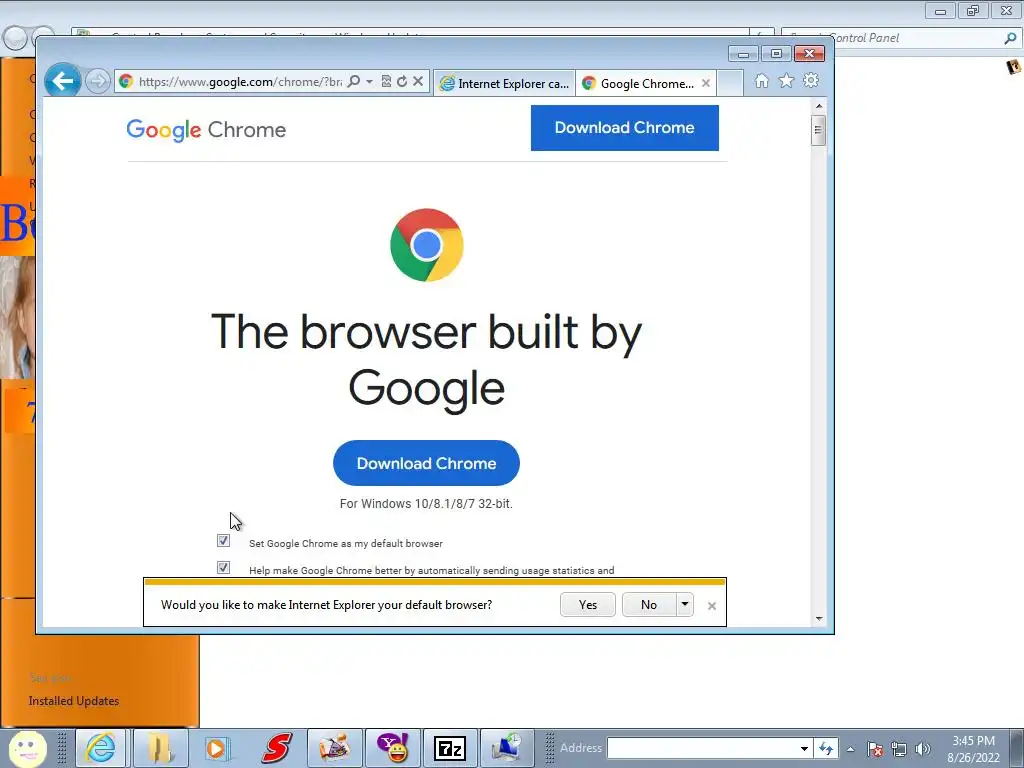Refresh the page using the reload icon
The width and height of the screenshot is (1024, 768).
(x=402, y=82)
